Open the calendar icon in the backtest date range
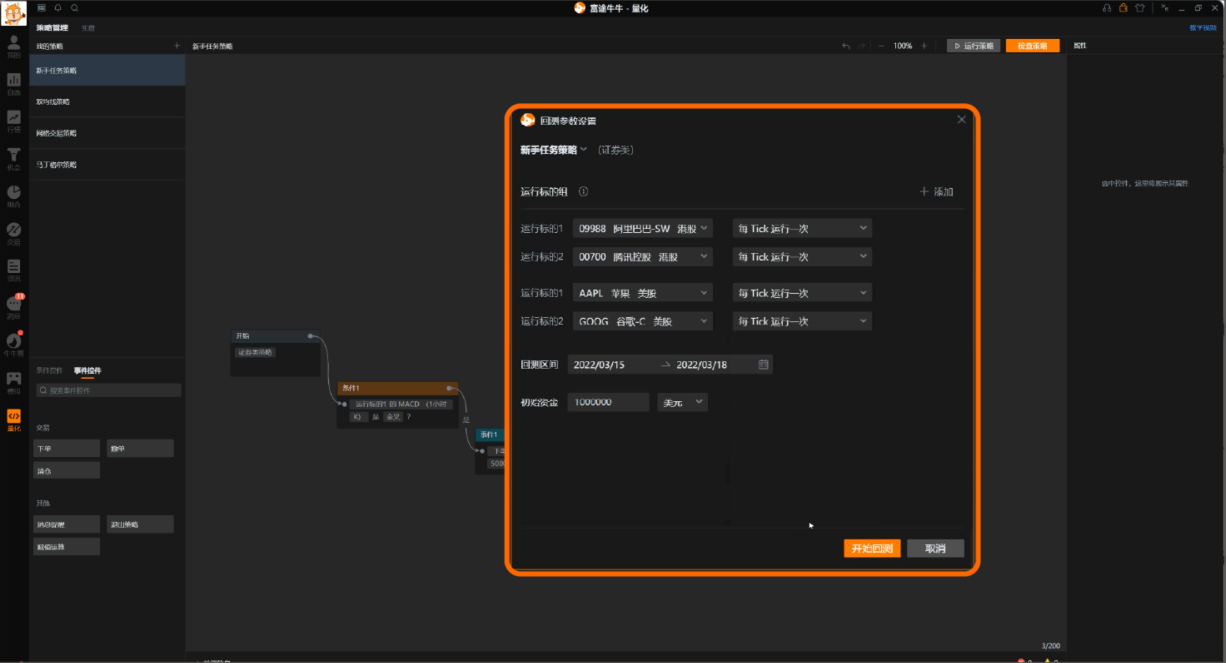 pyautogui.click(x=763, y=365)
